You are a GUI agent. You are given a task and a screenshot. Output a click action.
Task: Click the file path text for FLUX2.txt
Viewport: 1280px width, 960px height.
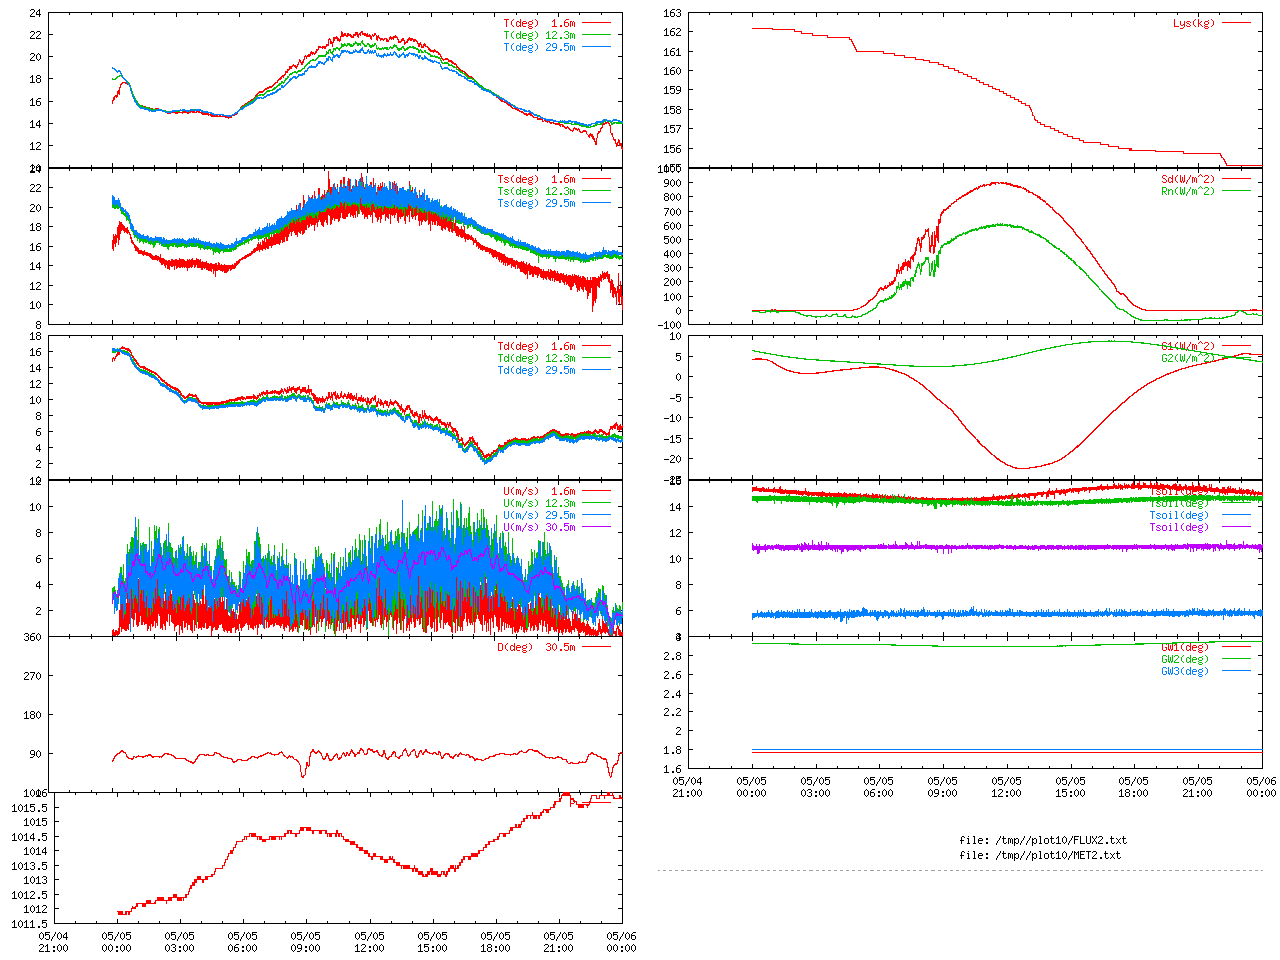tap(1042, 840)
